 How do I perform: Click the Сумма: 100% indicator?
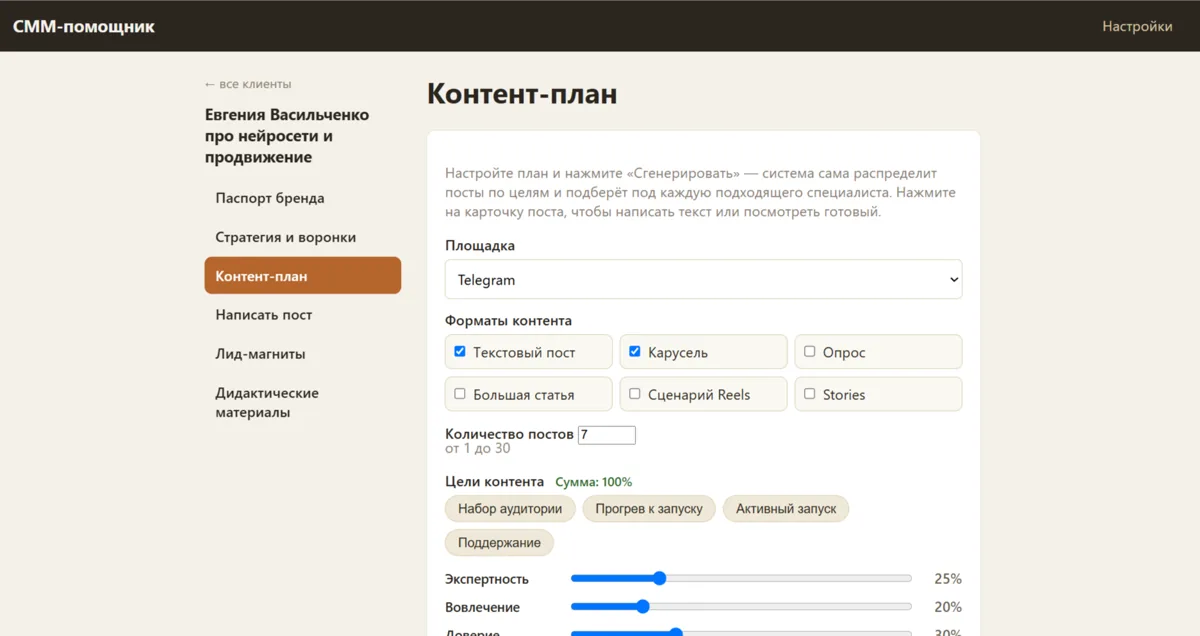point(594,482)
